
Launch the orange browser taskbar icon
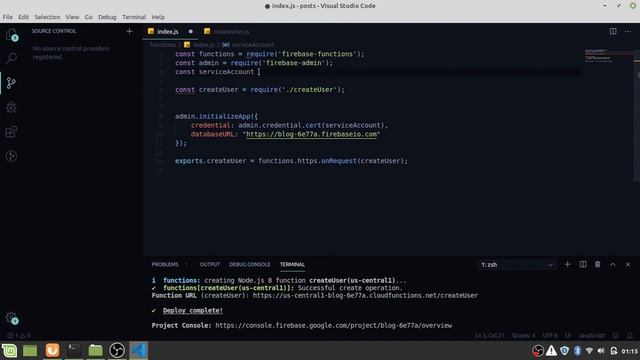(52, 350)
